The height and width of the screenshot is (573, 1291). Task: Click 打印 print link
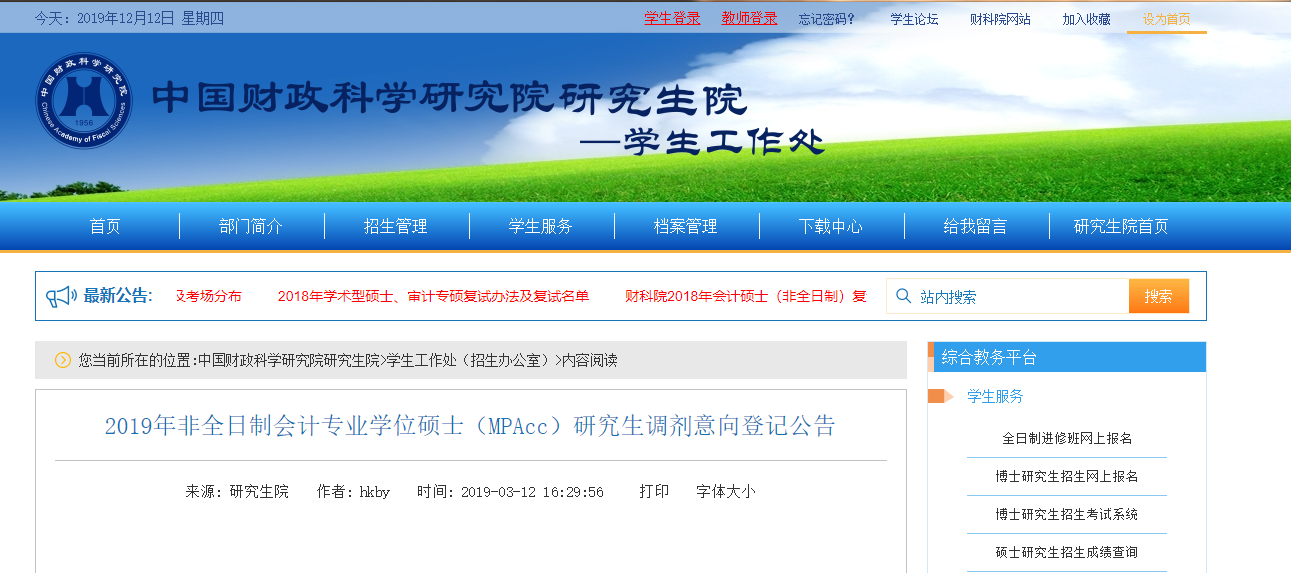point(655,491)
